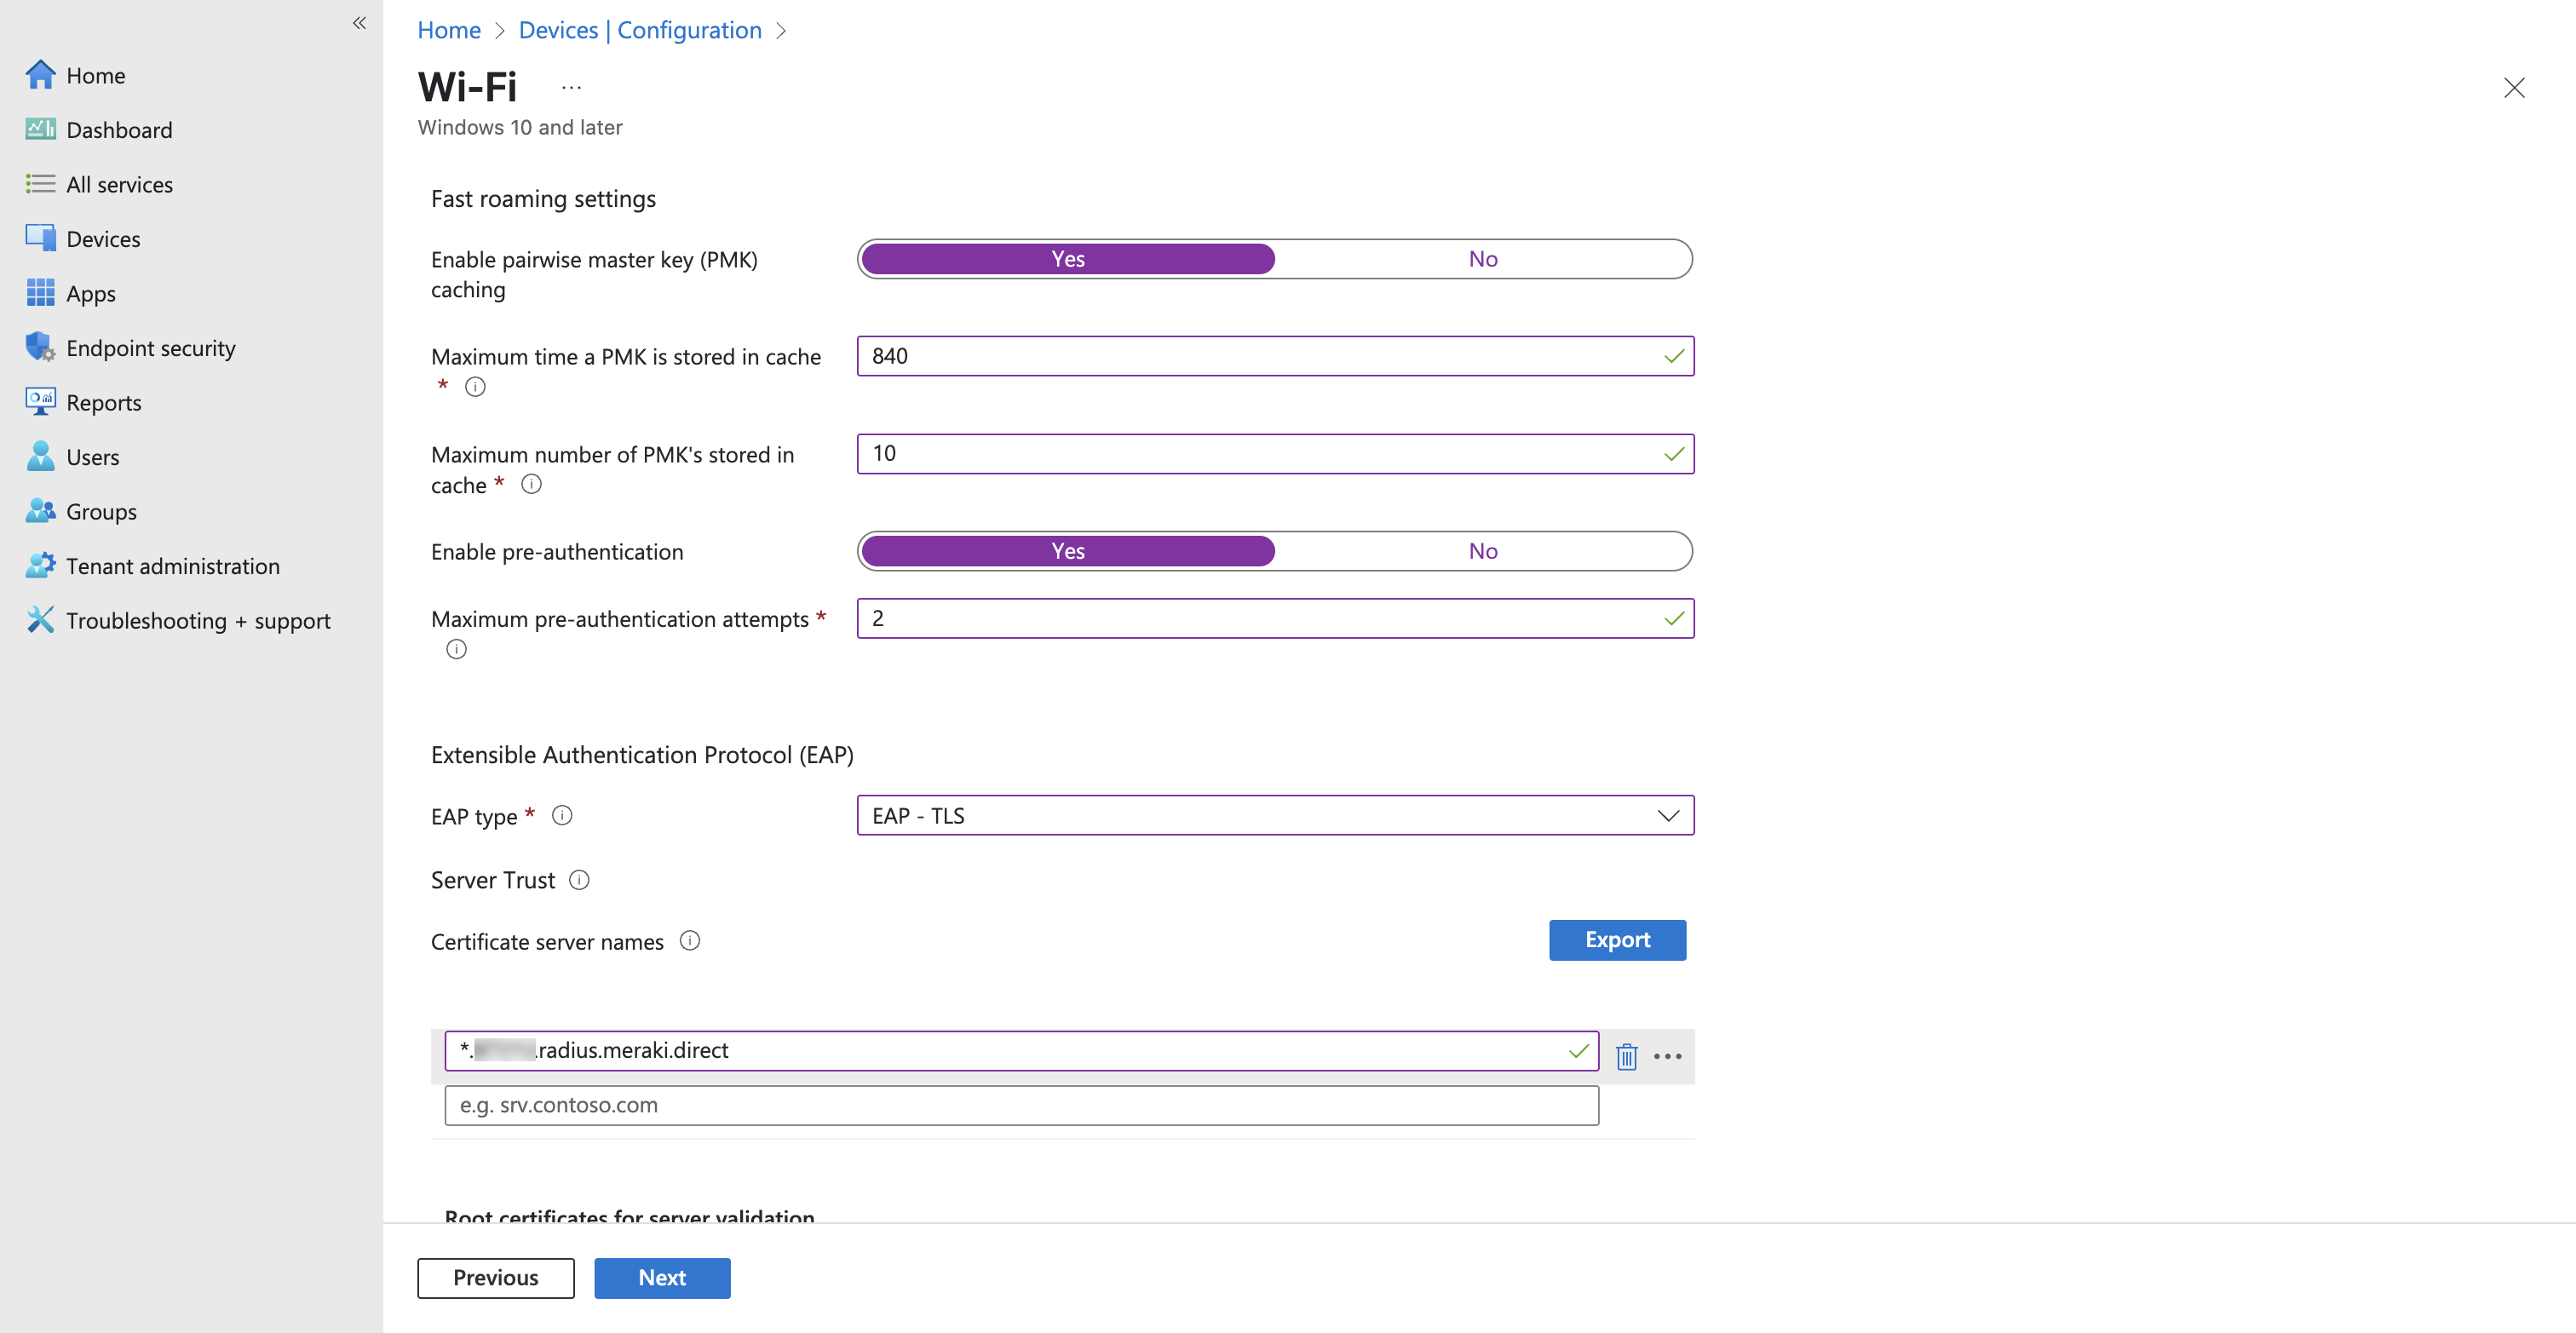Open more options for certificate server row
This screenshot has width=2576, height=1333.
pyautogui.click(x=1667, y=1056)
